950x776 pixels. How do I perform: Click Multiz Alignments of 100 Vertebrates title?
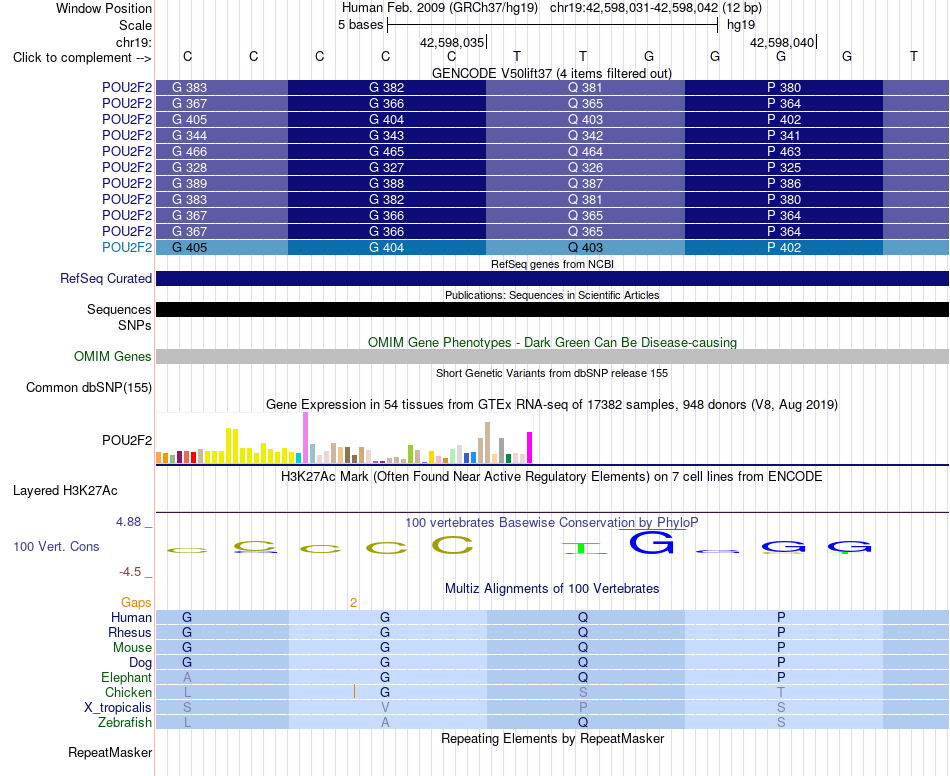point(552,588)
